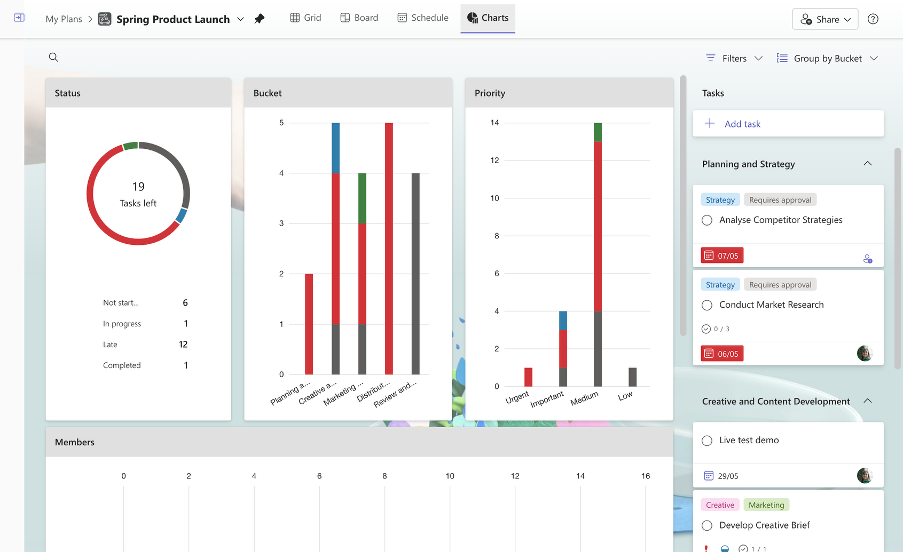Click assignee avatar on Conduct Market Research
Image resolution: width=904 pixels, height=552 pixels.
(x=865, y=353)
